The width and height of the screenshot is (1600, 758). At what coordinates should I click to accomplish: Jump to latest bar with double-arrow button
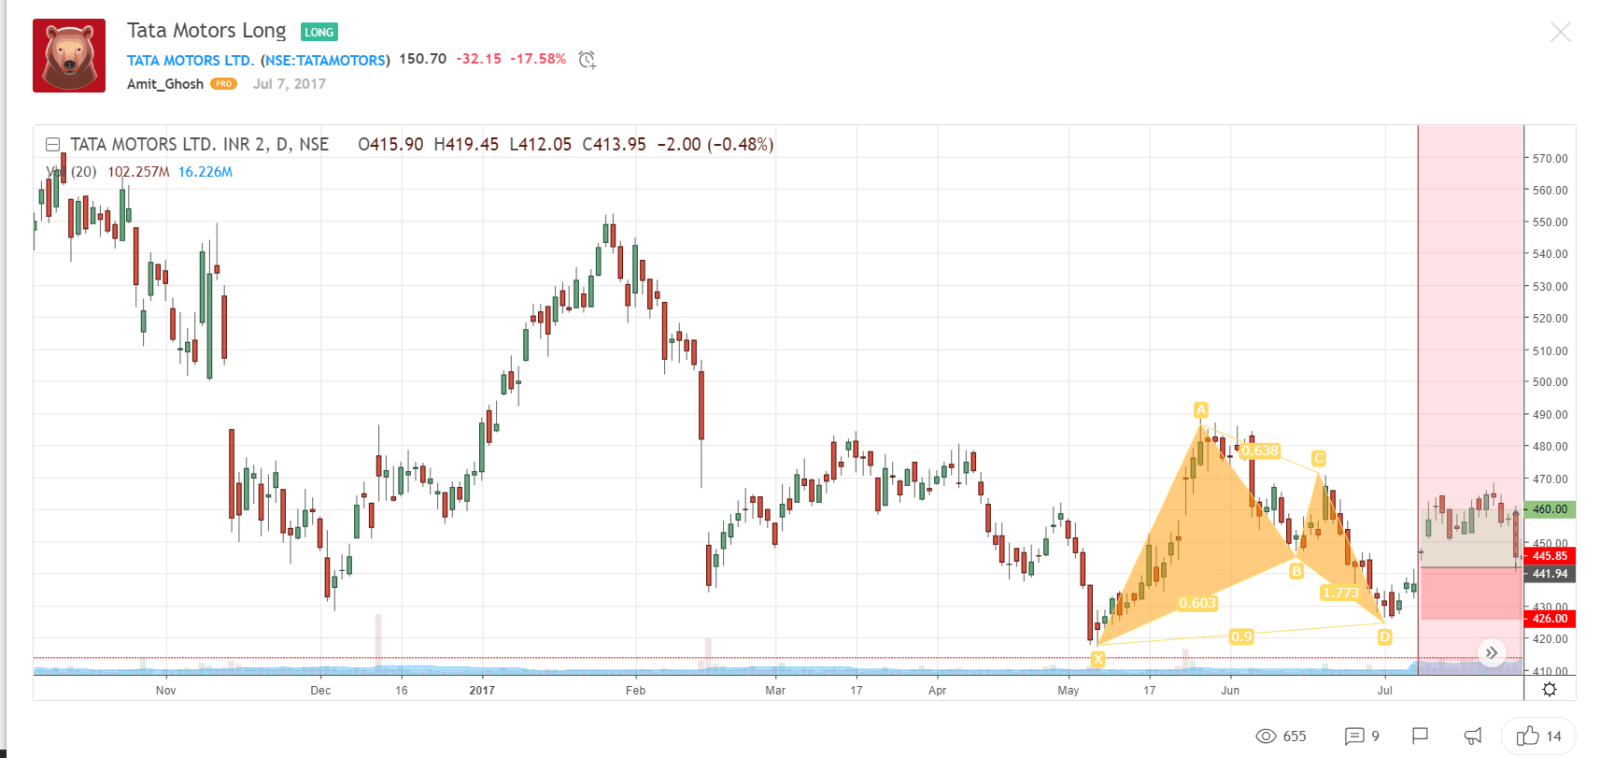1491,653
